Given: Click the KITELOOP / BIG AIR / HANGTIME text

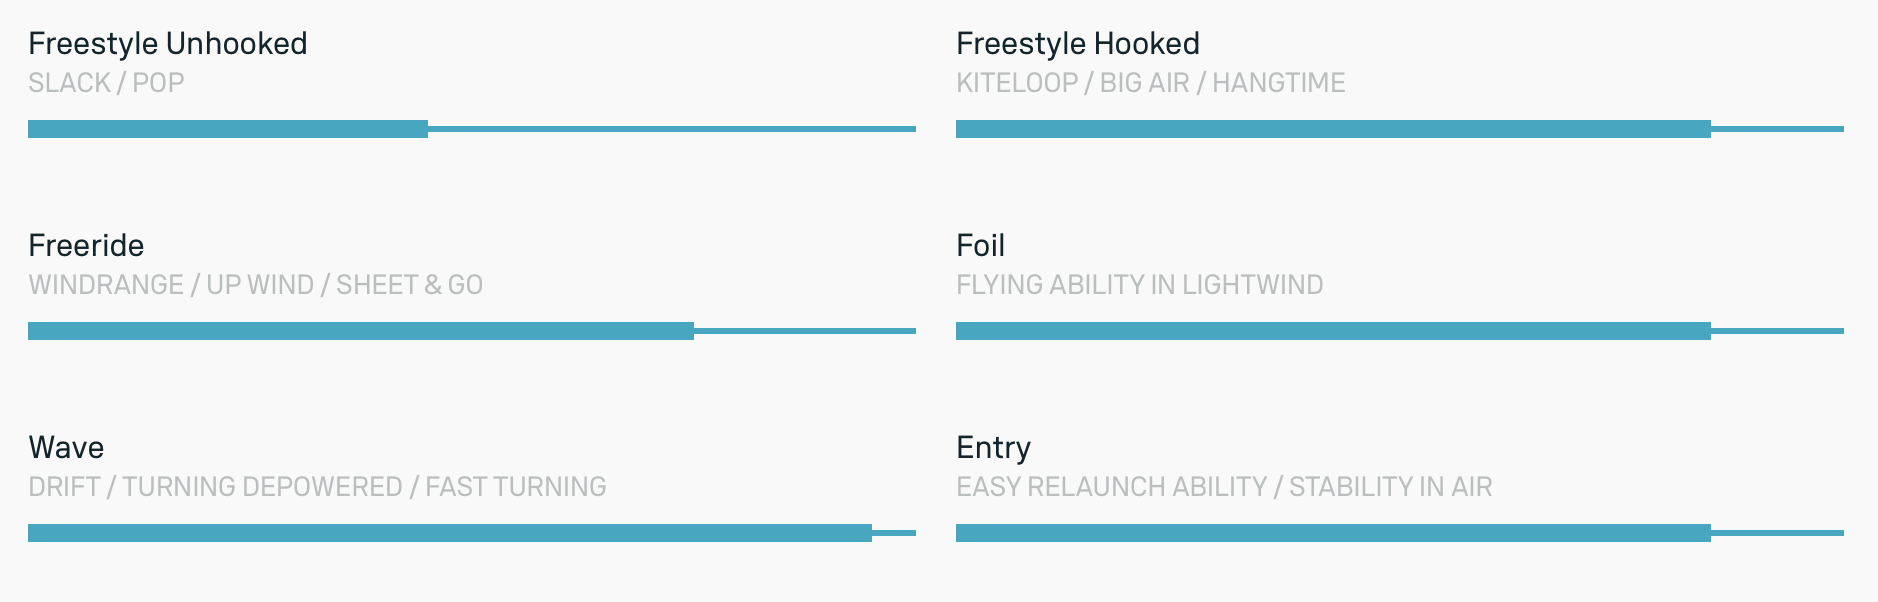Looking at the screenshot, I should point(1150,83).
